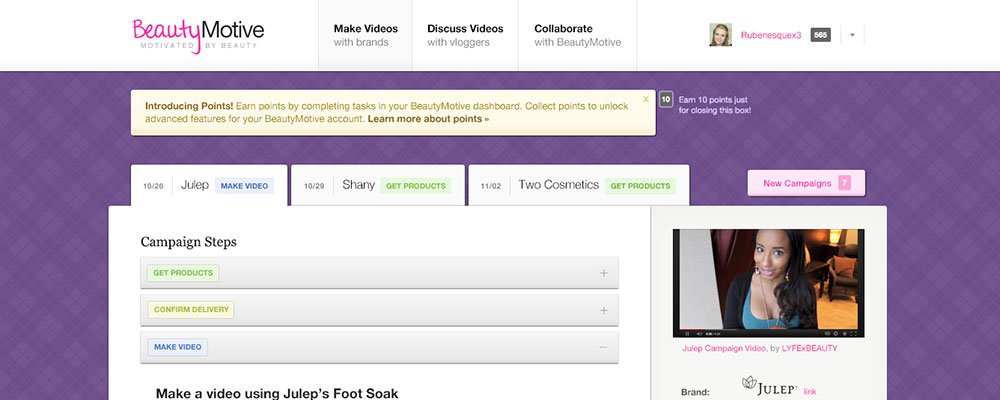Open Learn more about points link
Image resolution: width=1000 pixels, height=400 pixels.
429,119
